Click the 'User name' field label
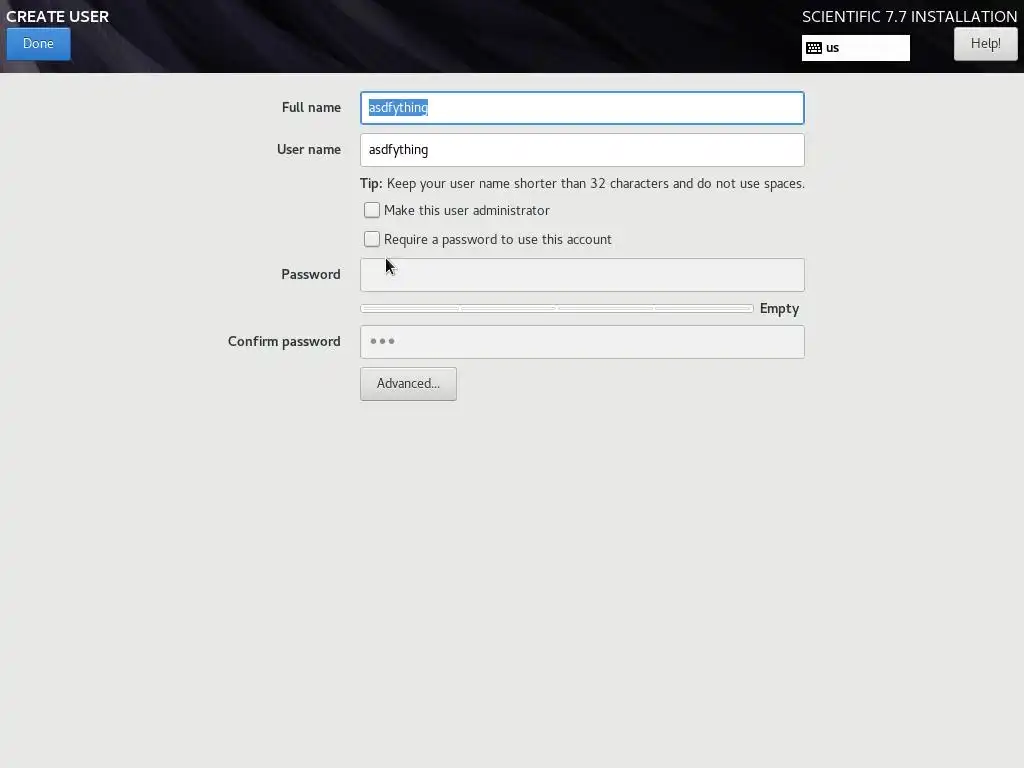 coord(309,150)
